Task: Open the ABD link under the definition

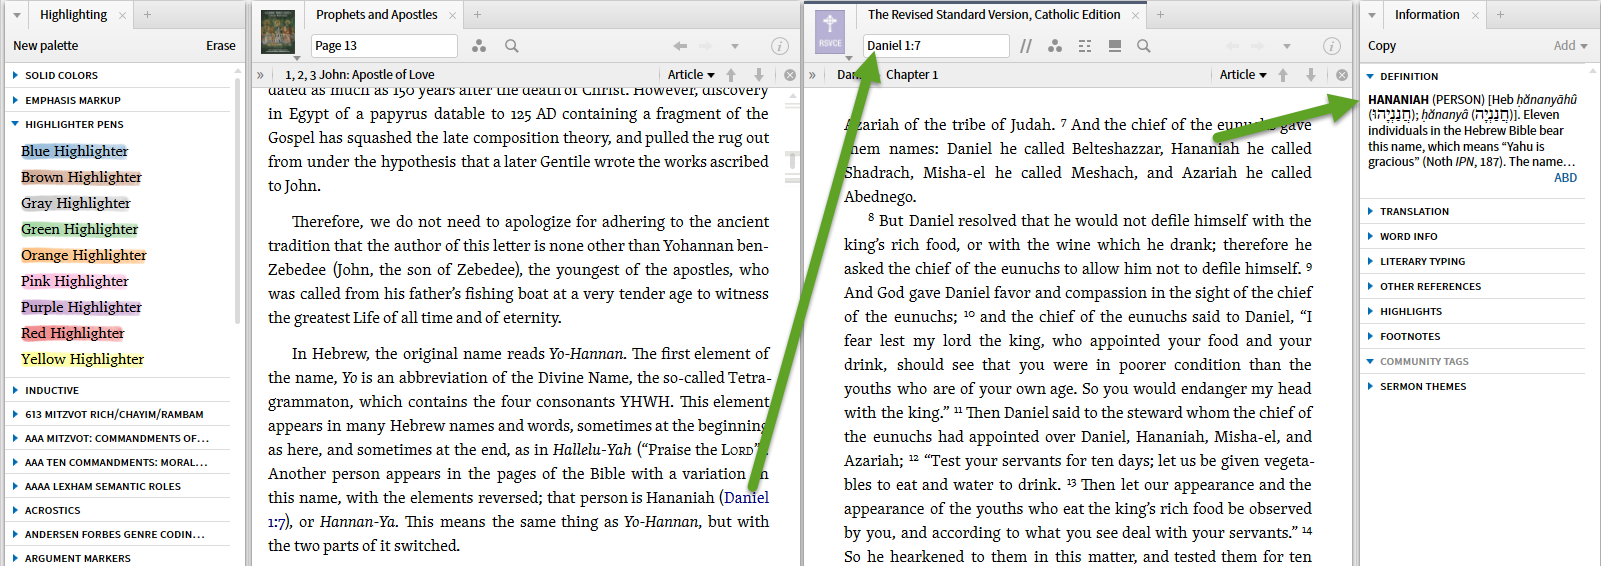Action: coord(1565,178)
